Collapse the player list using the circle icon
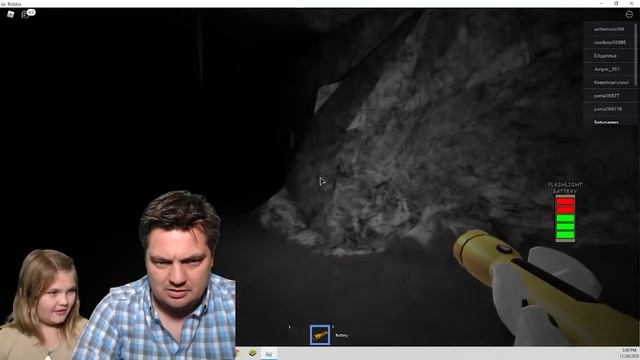This screenshot has width=640, height=360. [629, 14]
